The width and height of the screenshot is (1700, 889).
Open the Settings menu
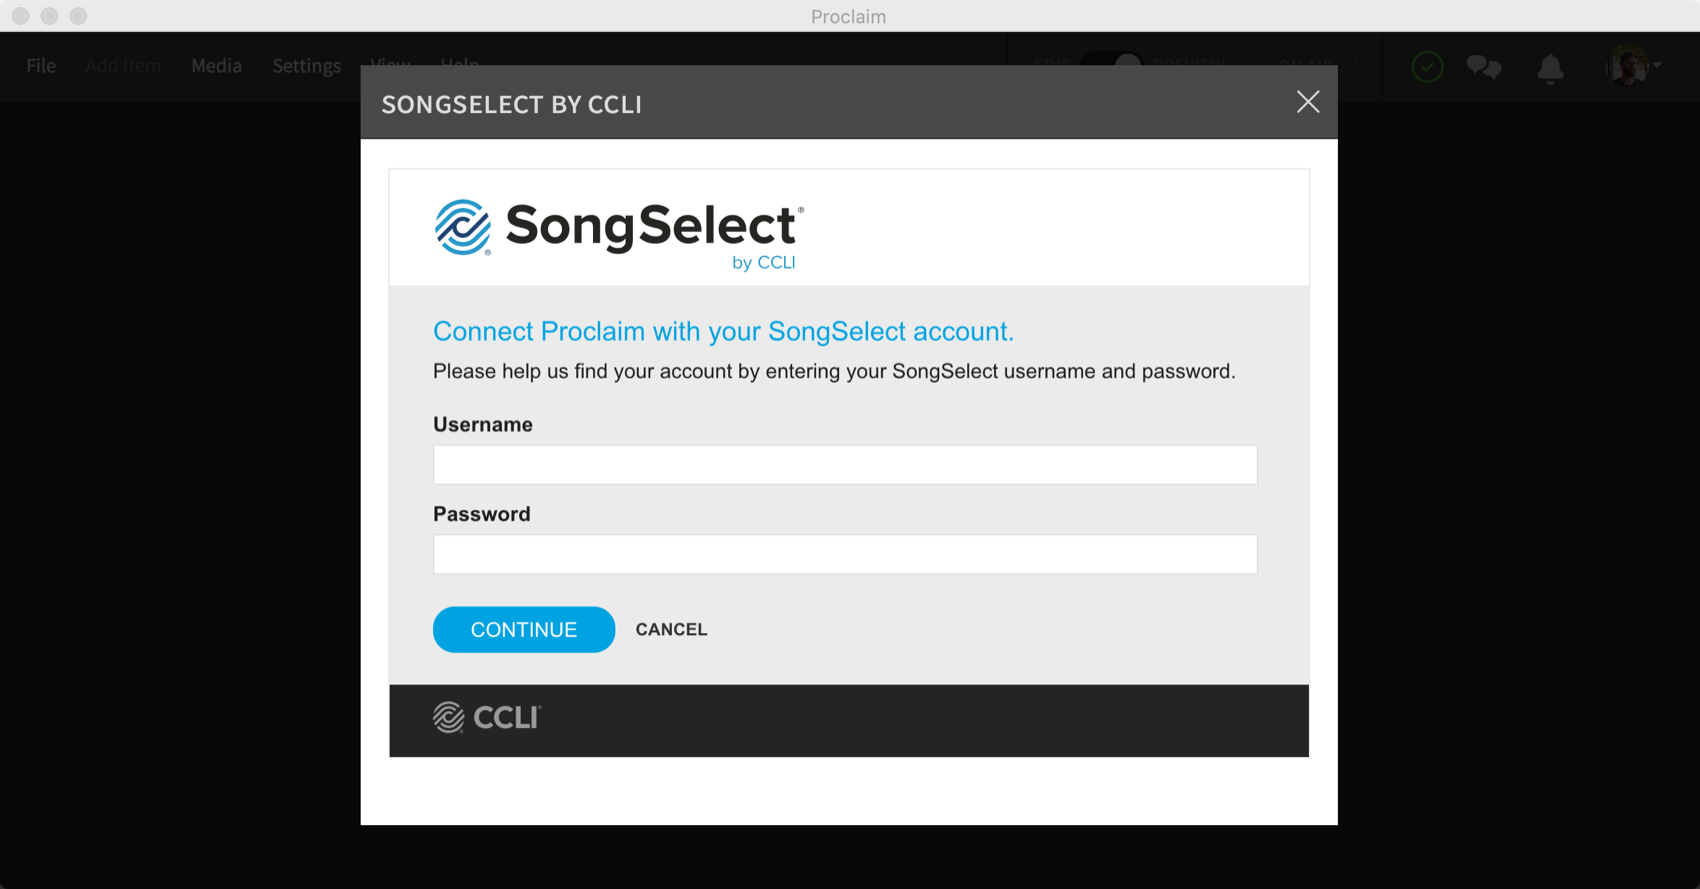(x=306, y=66)
